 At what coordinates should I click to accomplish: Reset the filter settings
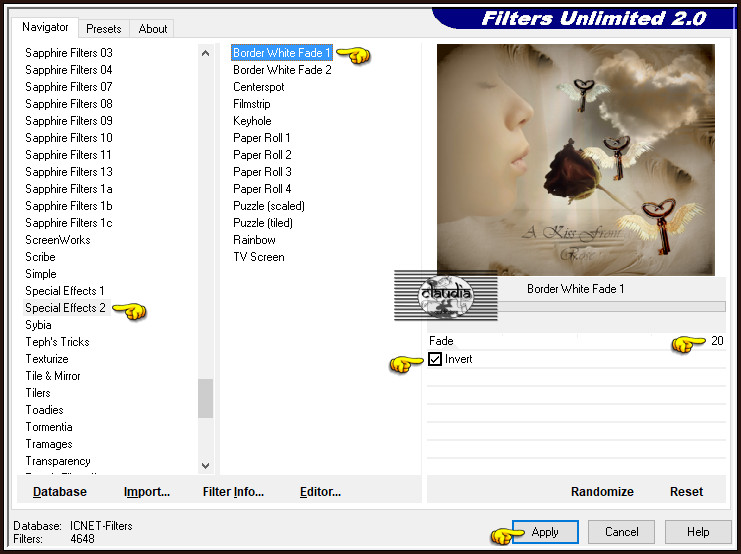coord(686,492)
